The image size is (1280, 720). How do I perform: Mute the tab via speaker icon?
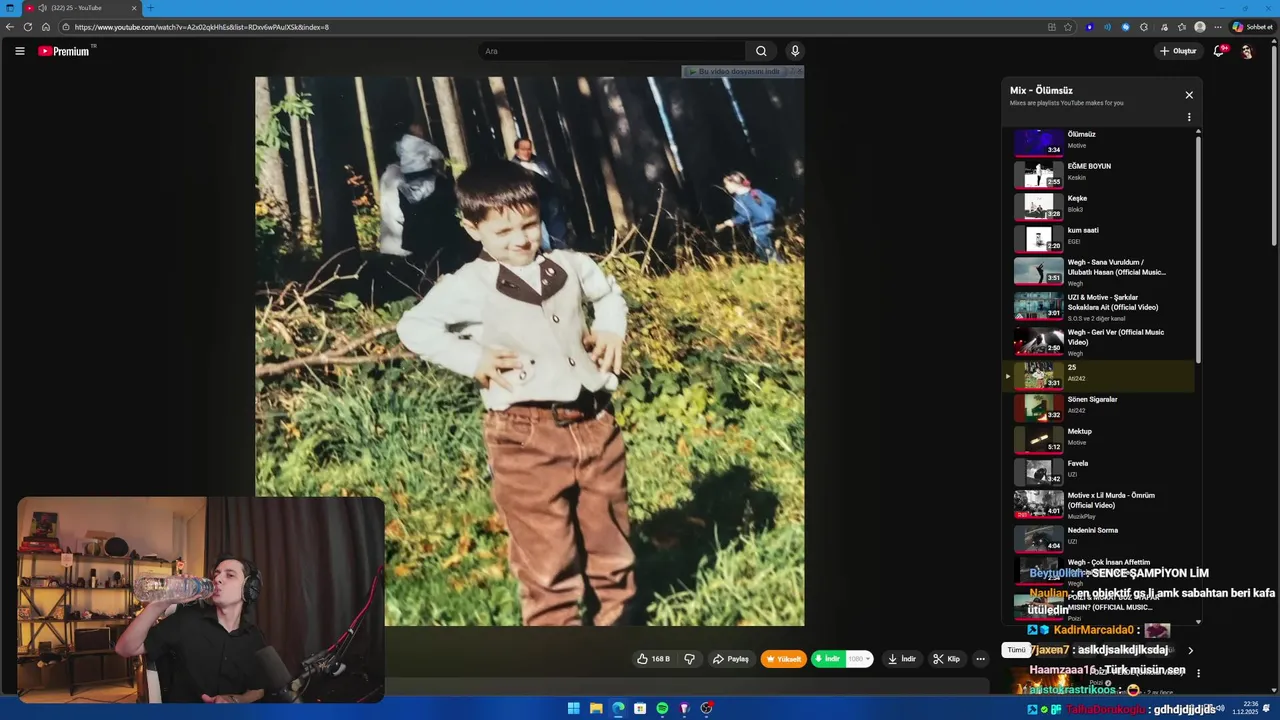click(x=42, y=8)
